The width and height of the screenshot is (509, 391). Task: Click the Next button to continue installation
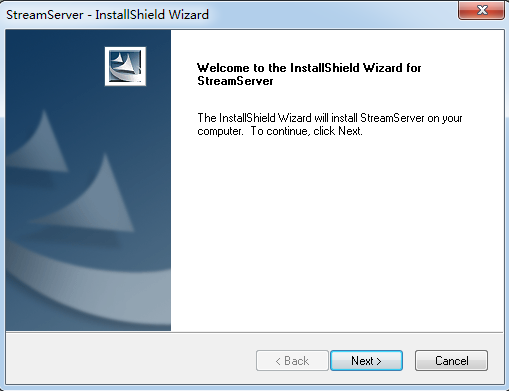(366, 360)
